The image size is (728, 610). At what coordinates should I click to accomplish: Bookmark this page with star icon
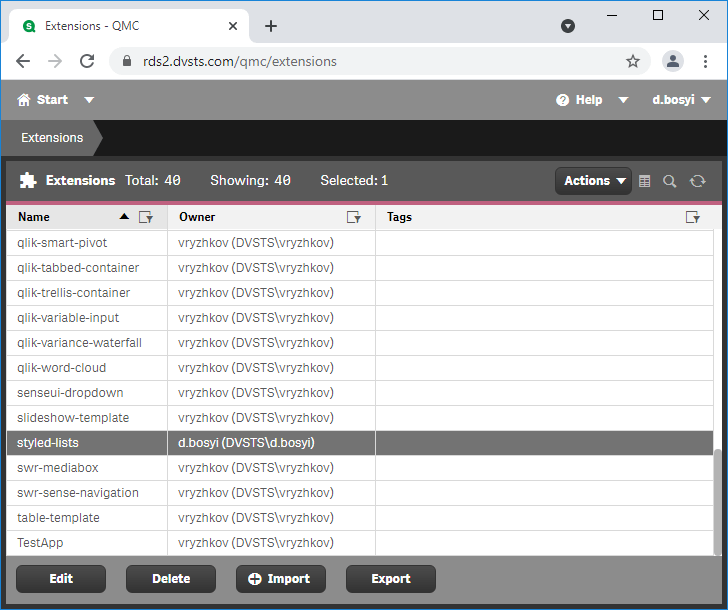[x=632, y=61]
